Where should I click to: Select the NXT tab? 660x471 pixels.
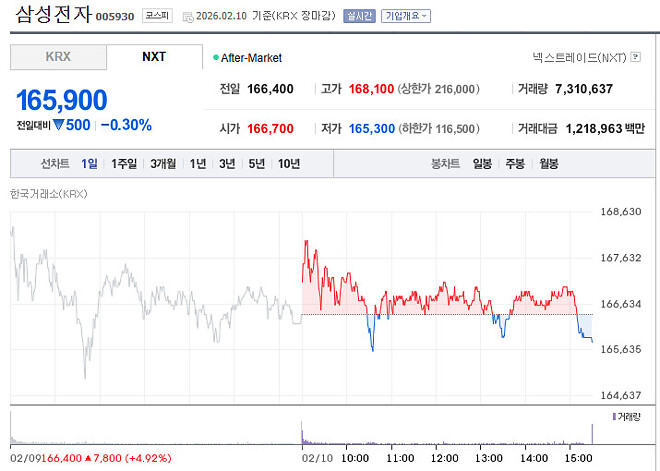tap(154, 57)
